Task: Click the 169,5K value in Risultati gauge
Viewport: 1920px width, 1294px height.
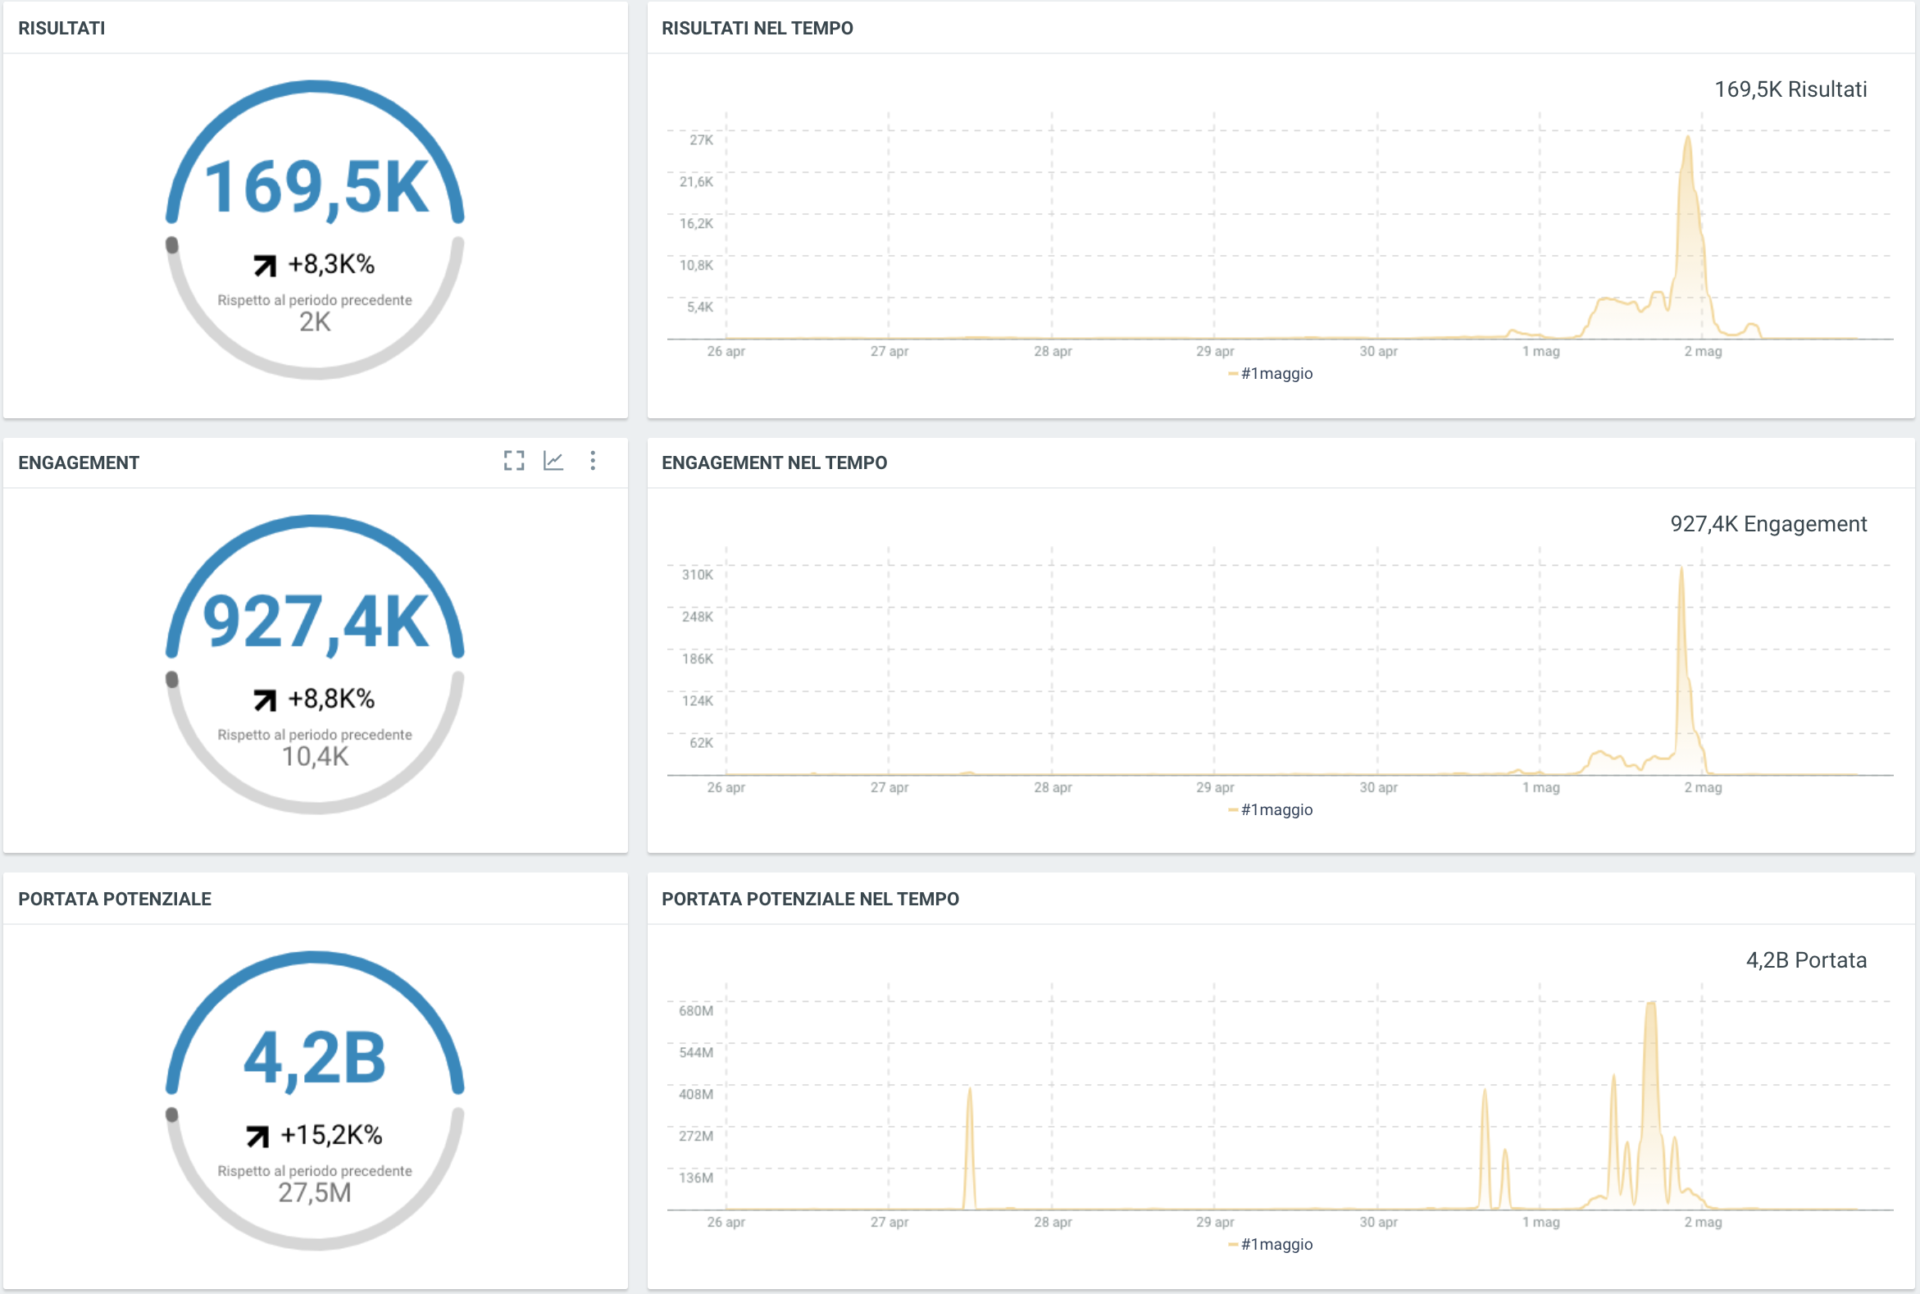Action: [316, 187]
